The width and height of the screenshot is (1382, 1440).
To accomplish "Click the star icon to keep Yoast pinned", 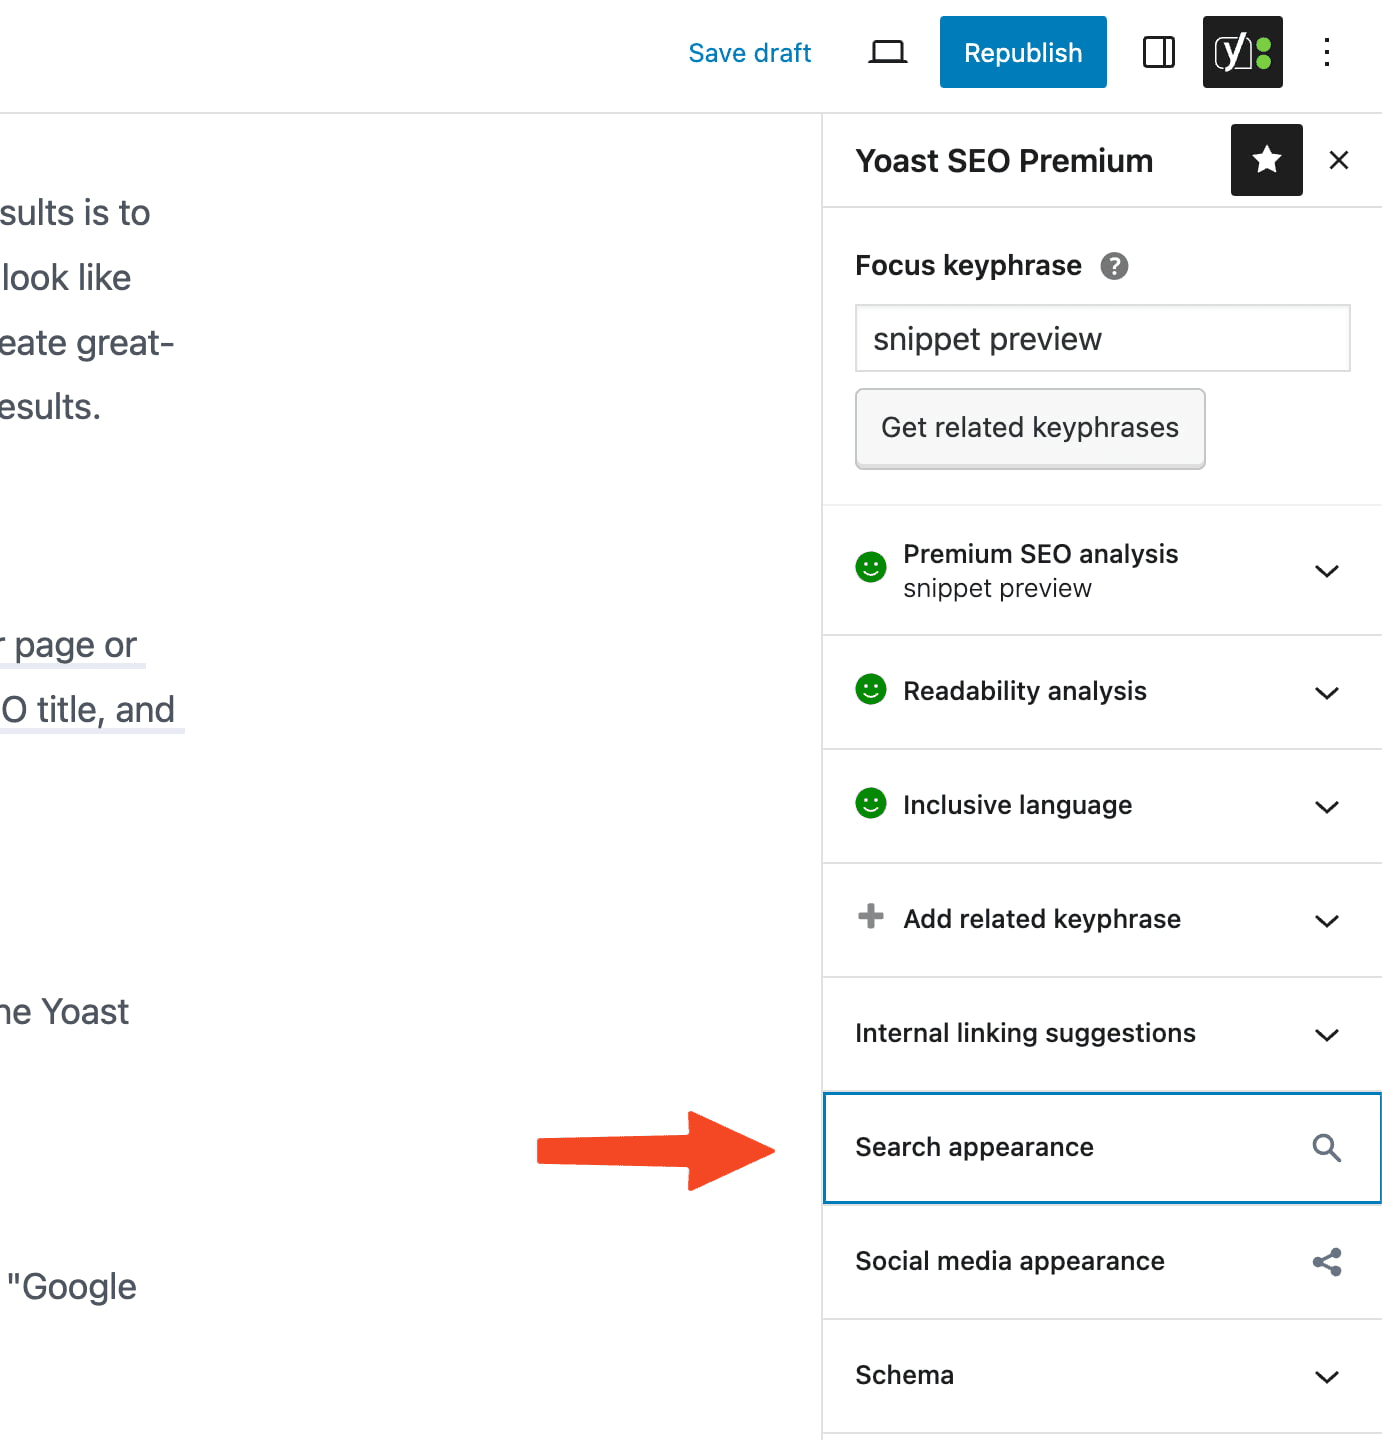I will click(x=1266, y=160).
